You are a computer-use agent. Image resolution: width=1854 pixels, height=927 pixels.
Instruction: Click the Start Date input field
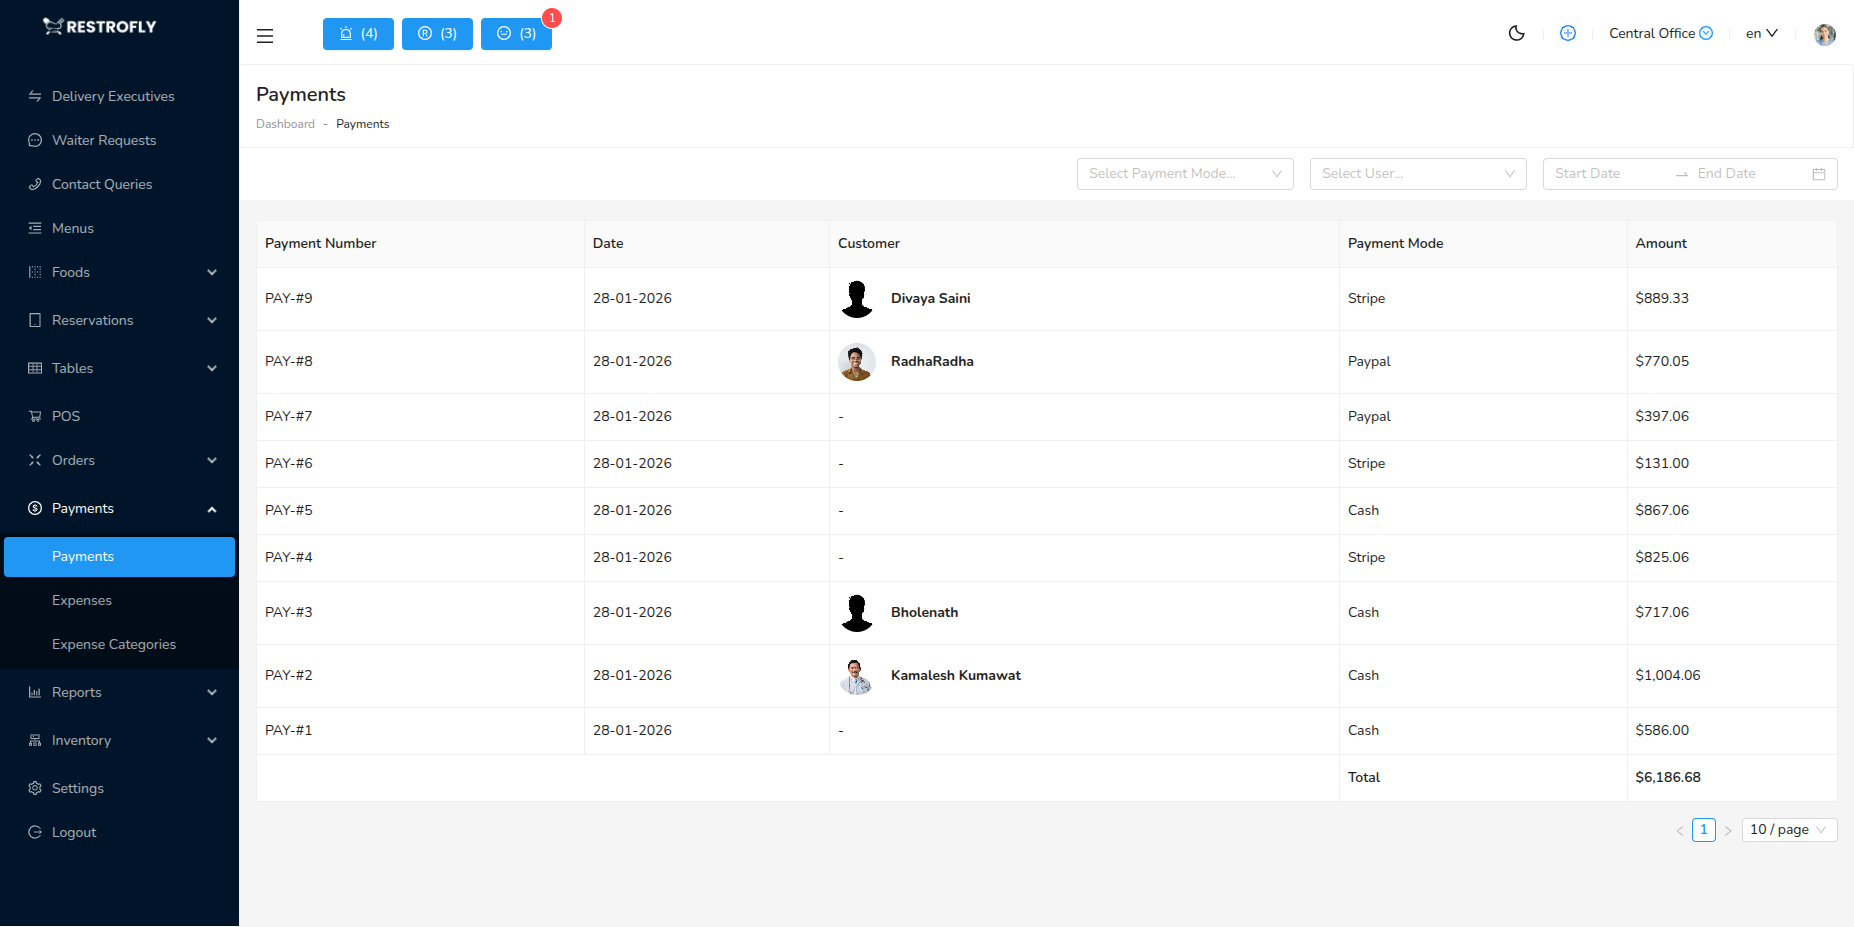pyautogui.click(x=1598, y=173)
